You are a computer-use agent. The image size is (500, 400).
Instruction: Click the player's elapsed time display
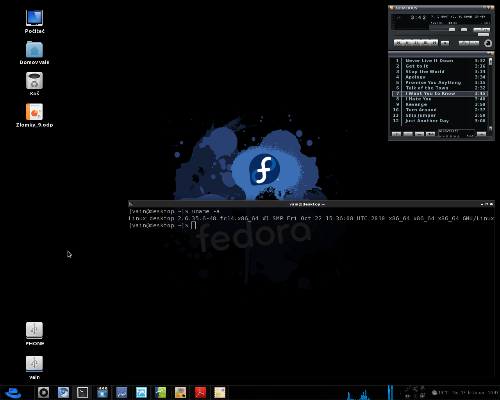418,17
